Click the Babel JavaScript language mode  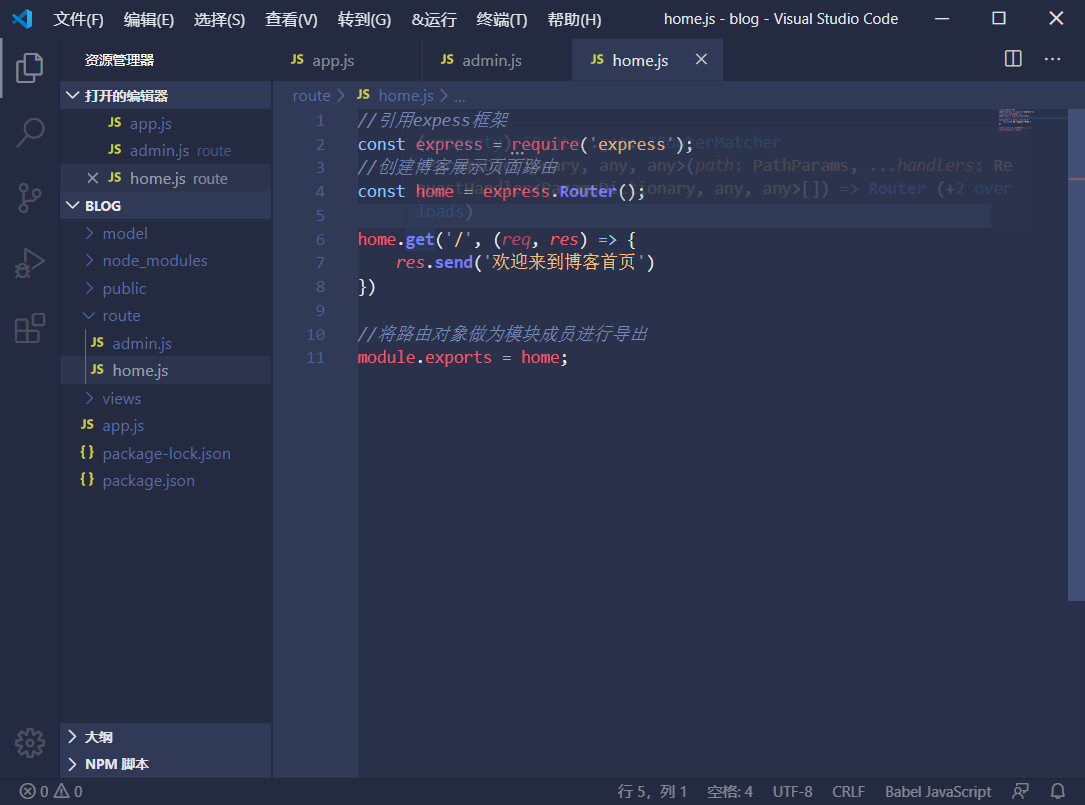(x=937, y=791)
